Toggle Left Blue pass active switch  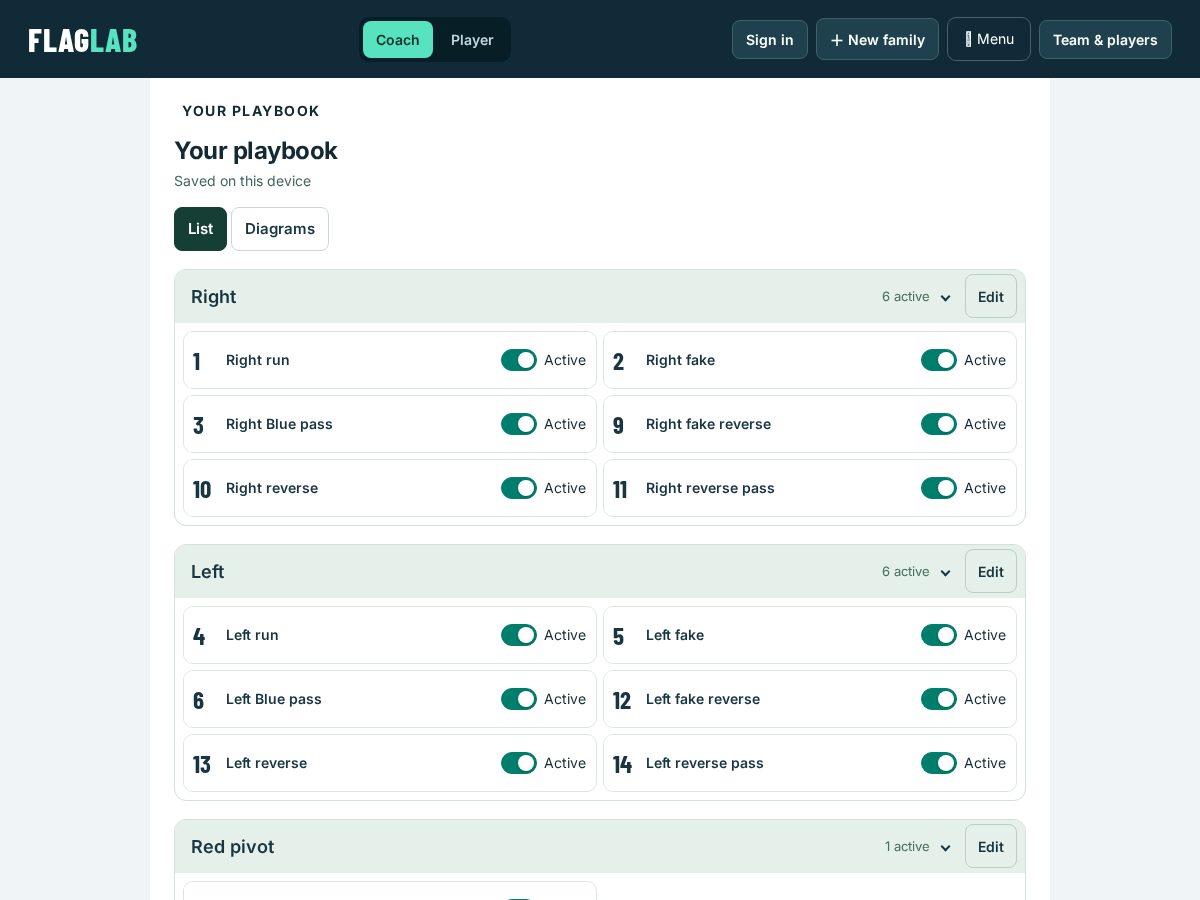point(519,699)
